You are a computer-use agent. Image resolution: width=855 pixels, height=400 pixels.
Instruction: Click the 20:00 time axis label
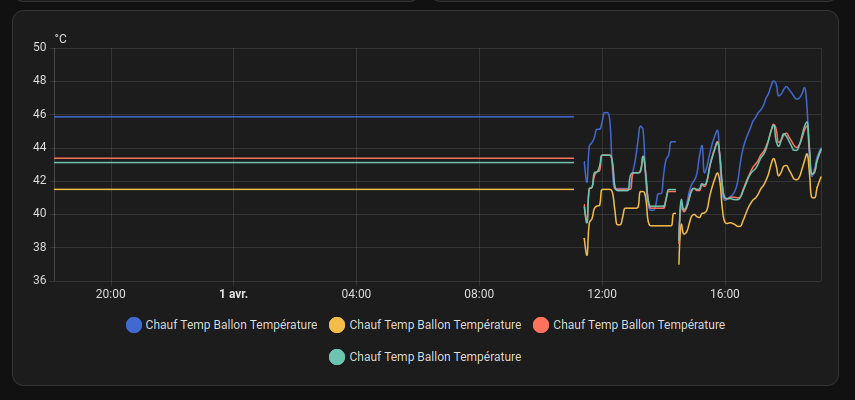pos(110,294)
